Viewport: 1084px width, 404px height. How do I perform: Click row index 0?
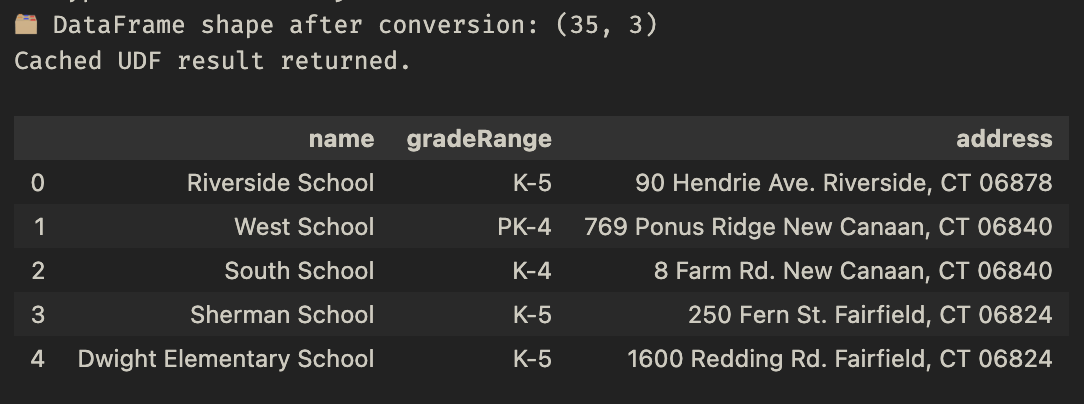coord(38,183)
